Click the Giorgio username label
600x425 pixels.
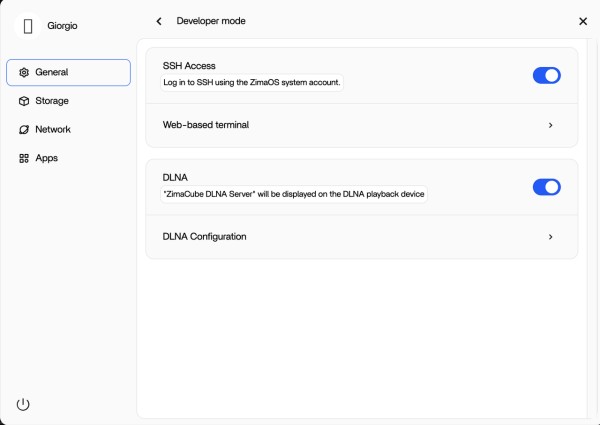[x=62, y=26]
